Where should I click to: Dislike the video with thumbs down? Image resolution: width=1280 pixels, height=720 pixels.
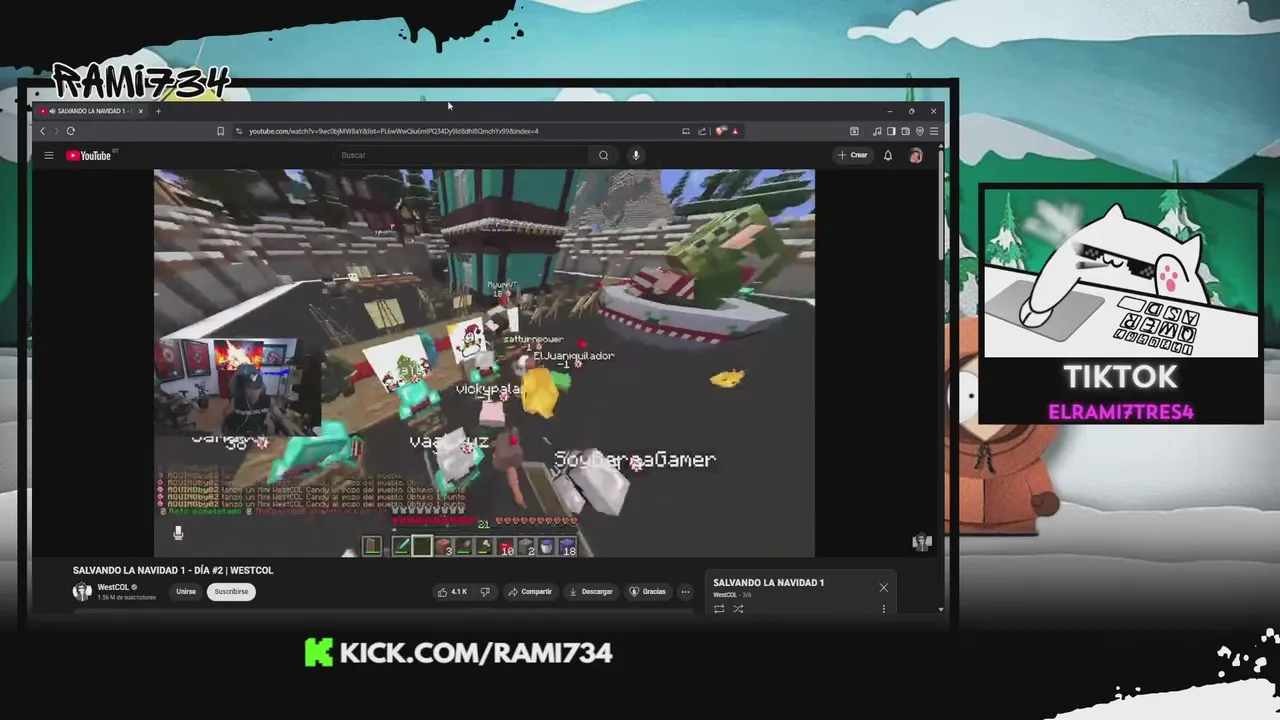[485, 592]
